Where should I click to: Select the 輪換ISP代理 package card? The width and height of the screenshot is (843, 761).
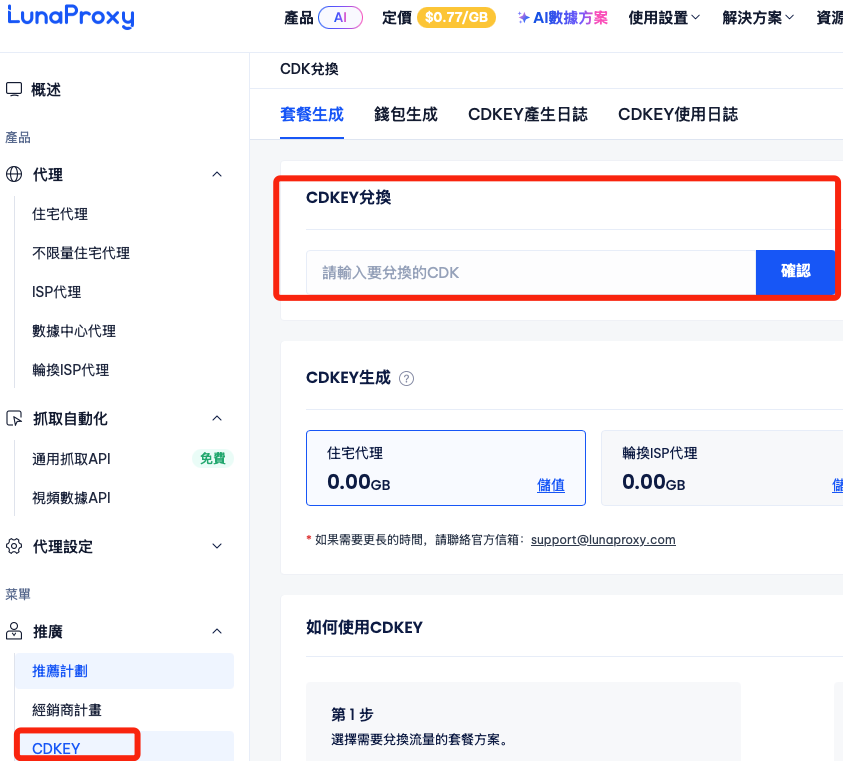point(720,468)
